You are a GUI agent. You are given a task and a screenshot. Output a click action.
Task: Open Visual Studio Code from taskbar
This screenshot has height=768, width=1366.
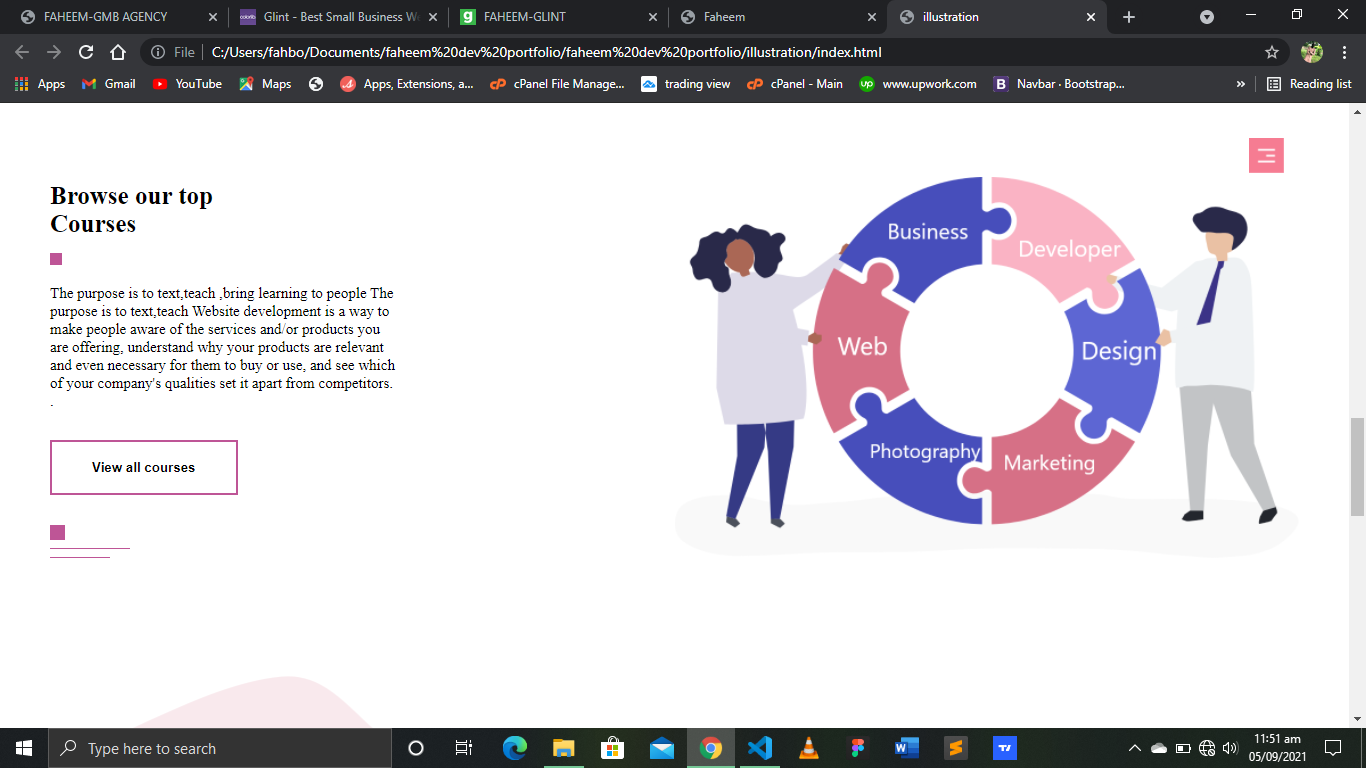760,748
